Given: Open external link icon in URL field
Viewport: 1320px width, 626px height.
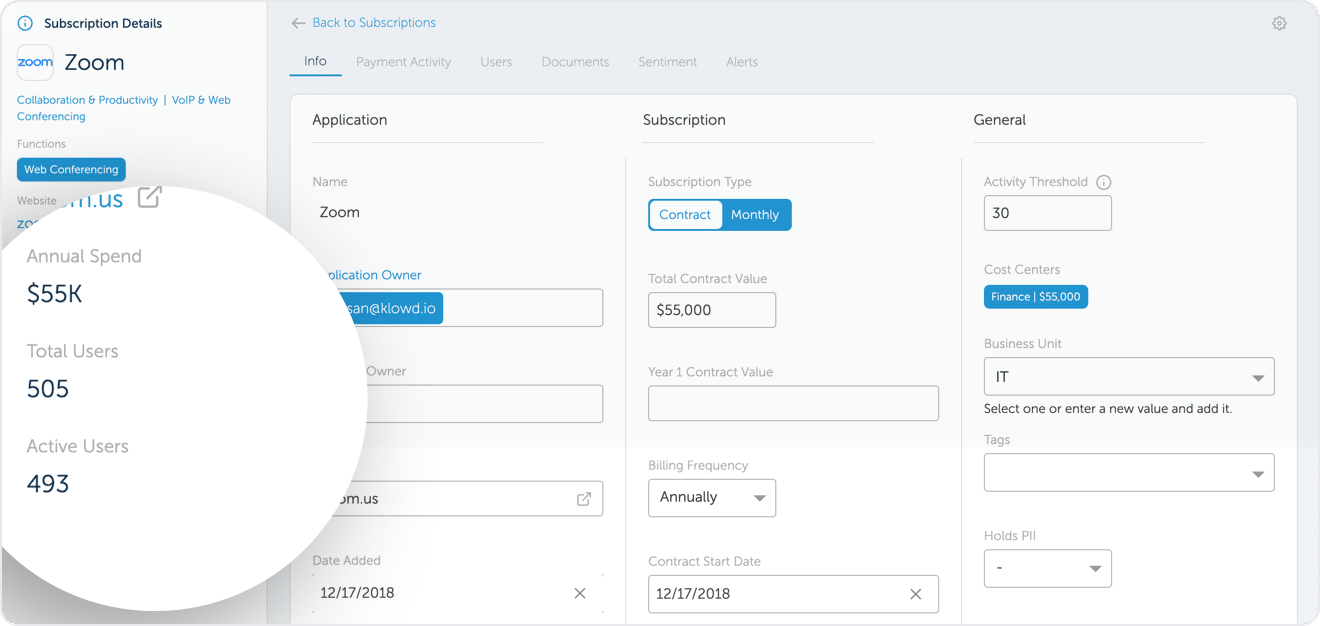Looking at the screenshot, I should (x=584, y=499).
